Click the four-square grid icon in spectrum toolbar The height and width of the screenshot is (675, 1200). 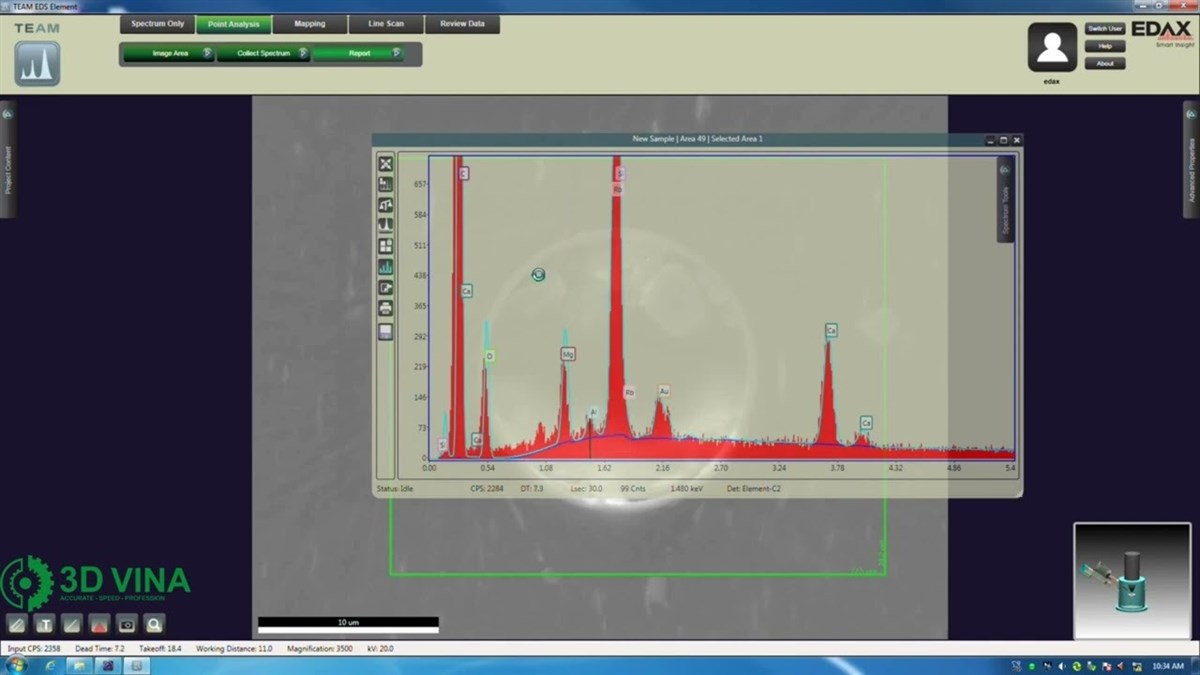386,246
